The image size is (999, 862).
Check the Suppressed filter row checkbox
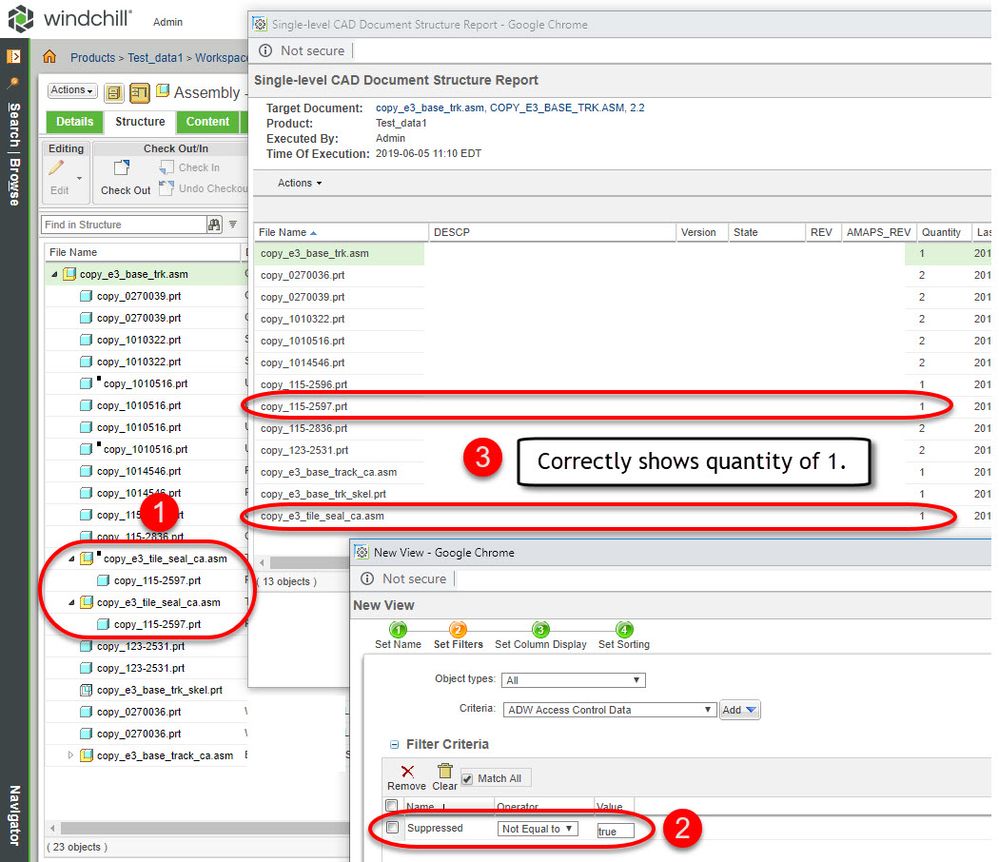pos(392,828)
